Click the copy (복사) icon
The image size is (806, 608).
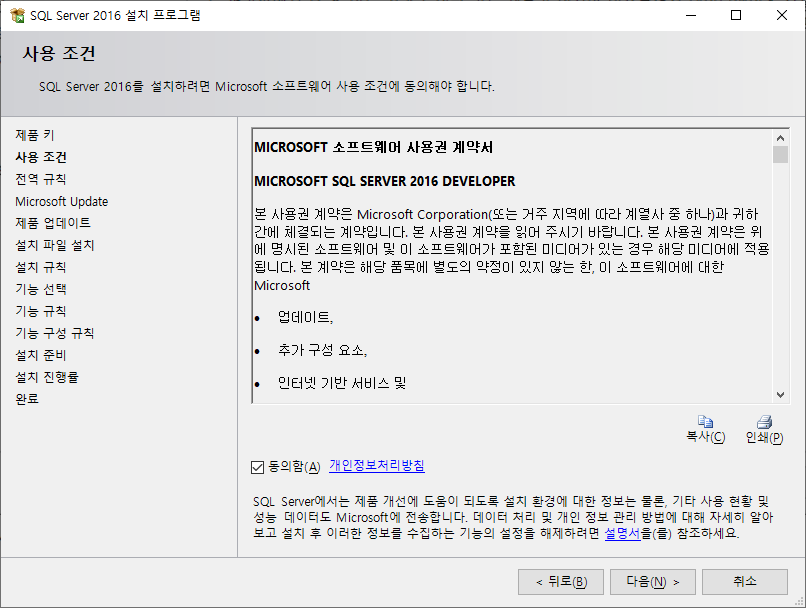(x=705, y=421)
